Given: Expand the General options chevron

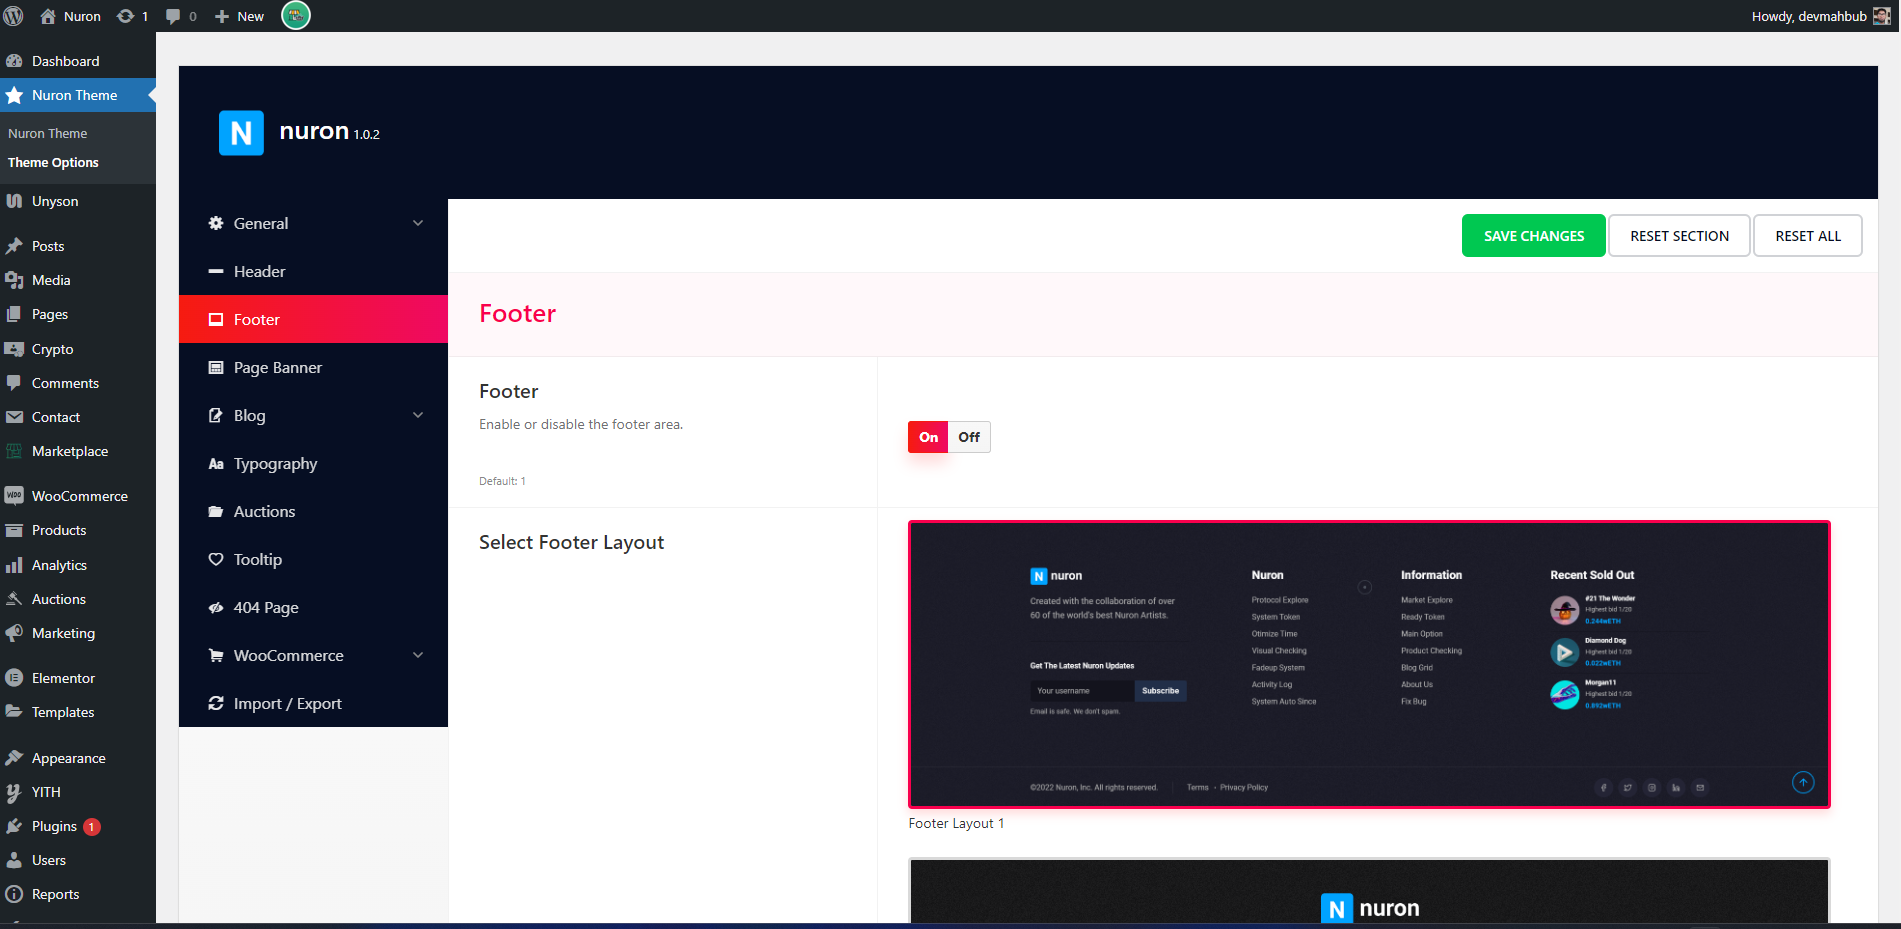Looking at the screenshot, I should click(418, 223).
